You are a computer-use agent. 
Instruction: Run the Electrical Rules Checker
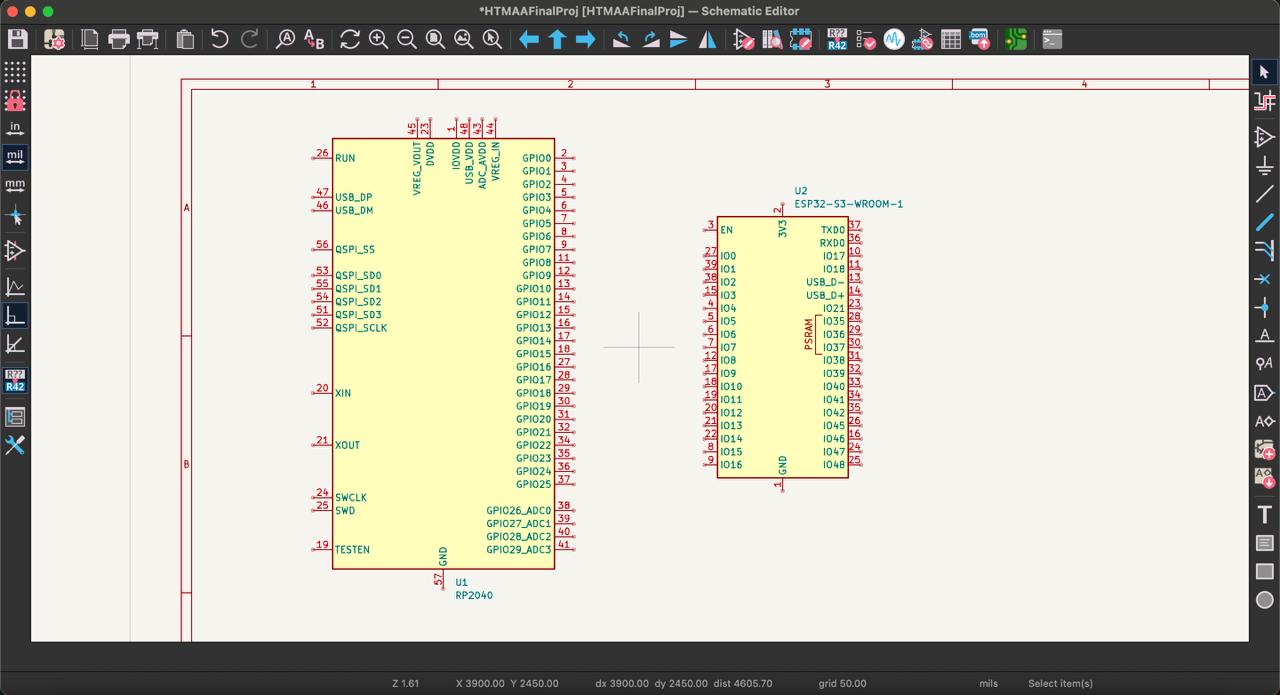[866, 40]
